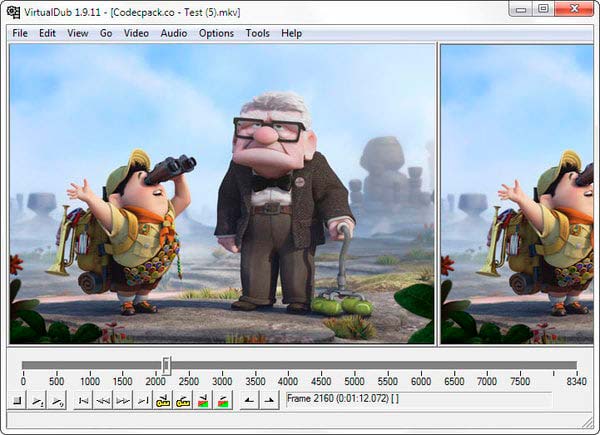Go to the previous keyframe
The width and height of the screenshot is (600, 435).
coord(163,401)
